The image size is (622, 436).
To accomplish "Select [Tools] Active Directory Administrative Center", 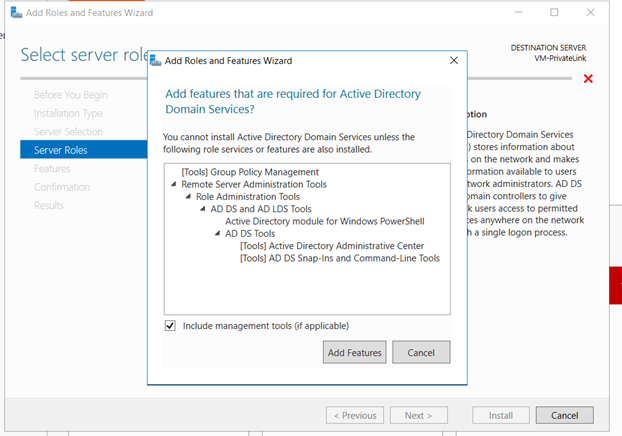I will 332,246.
